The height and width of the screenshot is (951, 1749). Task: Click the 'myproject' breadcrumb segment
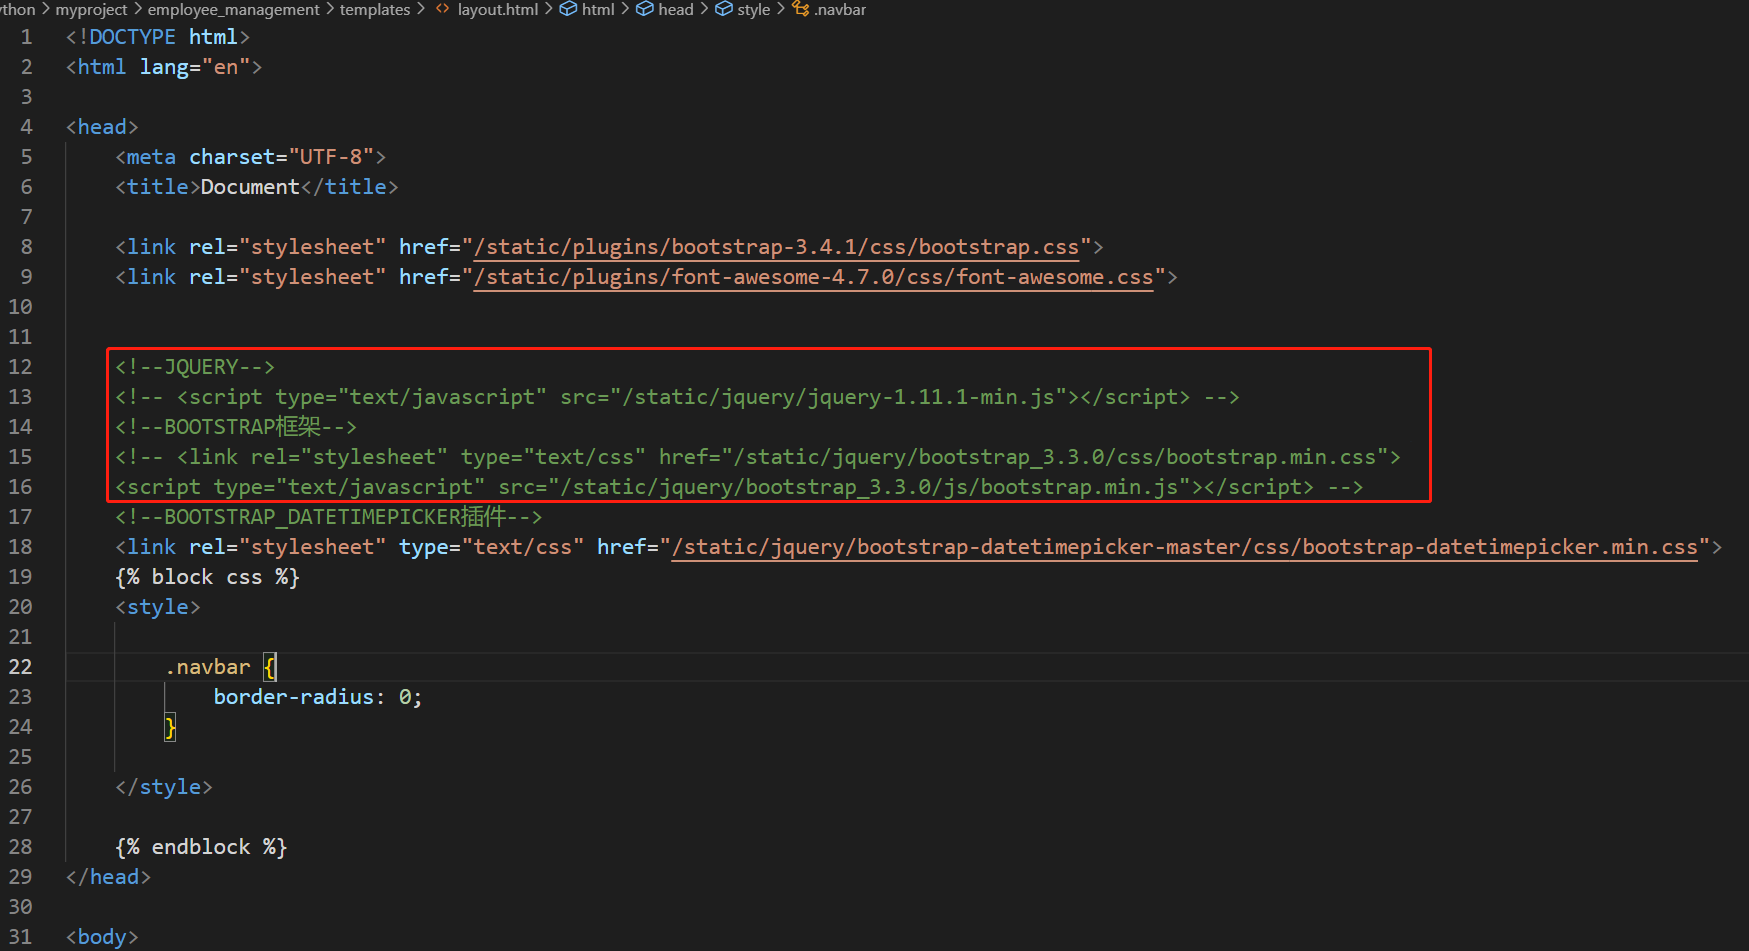91,9
